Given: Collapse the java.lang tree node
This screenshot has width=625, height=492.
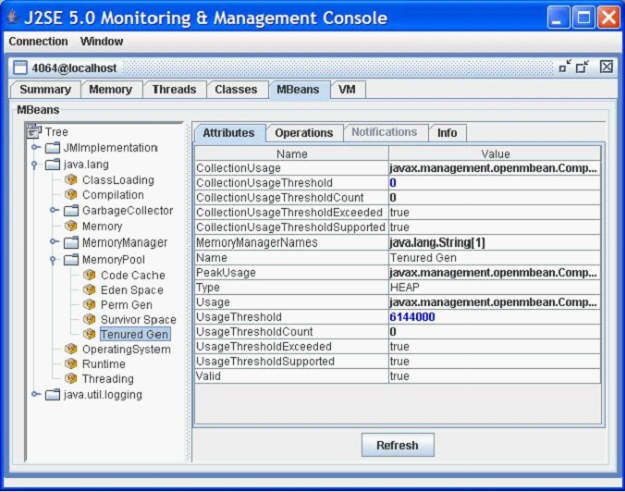Looking at the screenshot, I should coord(35,164).
